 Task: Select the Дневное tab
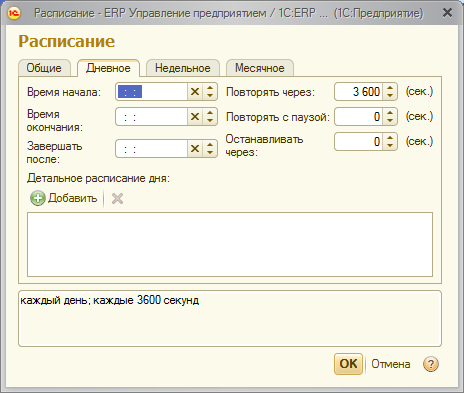pyautogui.click(x=108, y=68)
